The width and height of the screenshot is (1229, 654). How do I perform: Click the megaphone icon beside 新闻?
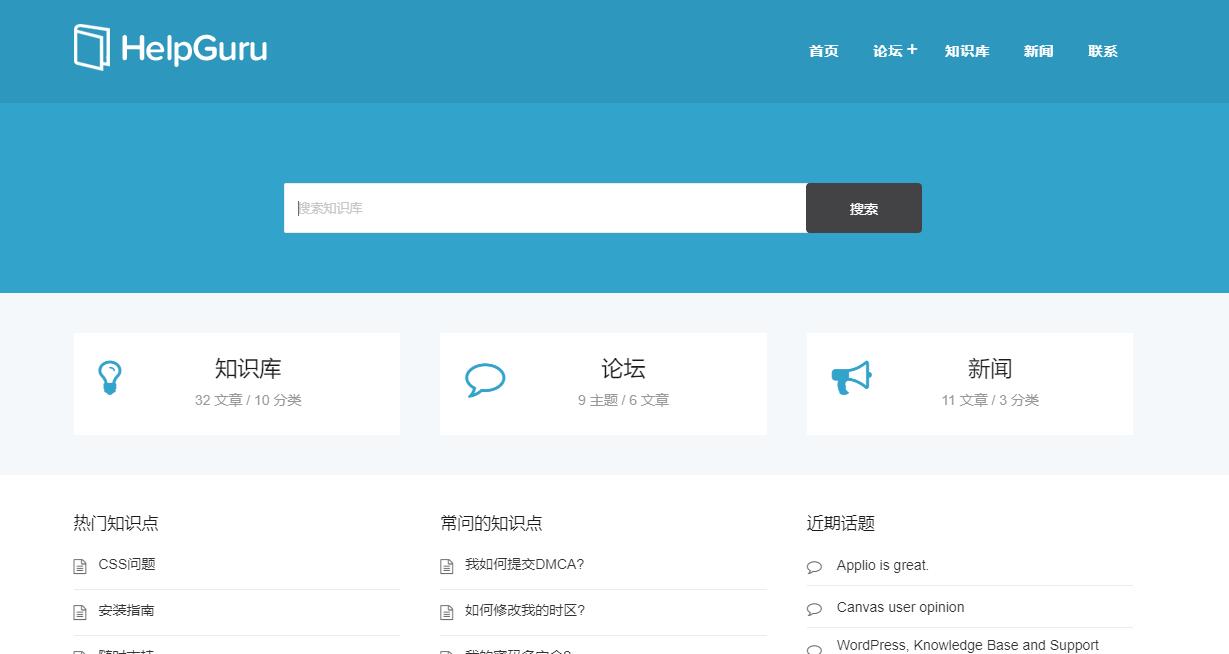(x=851, y=378)
